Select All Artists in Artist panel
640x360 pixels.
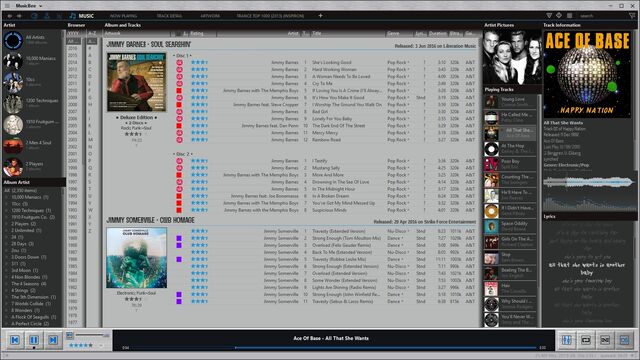33,40
